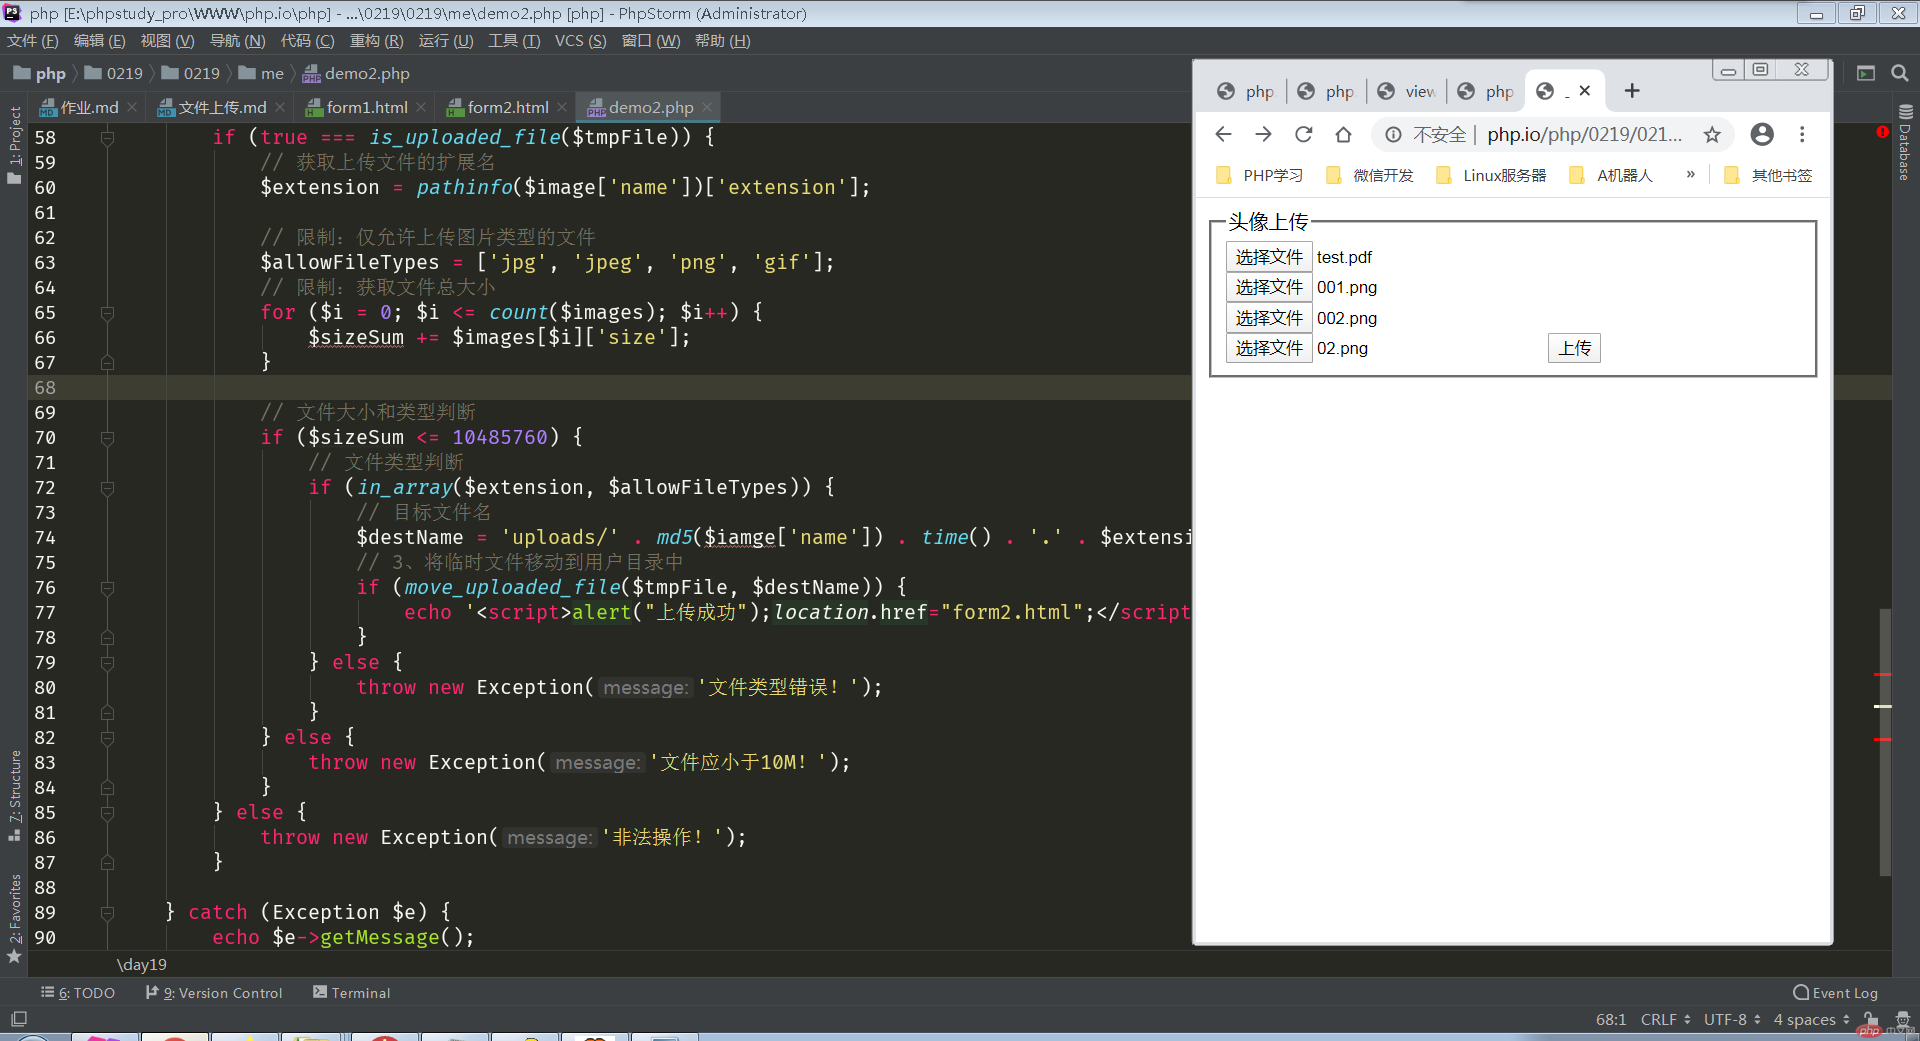Open line separator CRLF dropdown
The image size is (1920, 1041).
[1665, 1019]
